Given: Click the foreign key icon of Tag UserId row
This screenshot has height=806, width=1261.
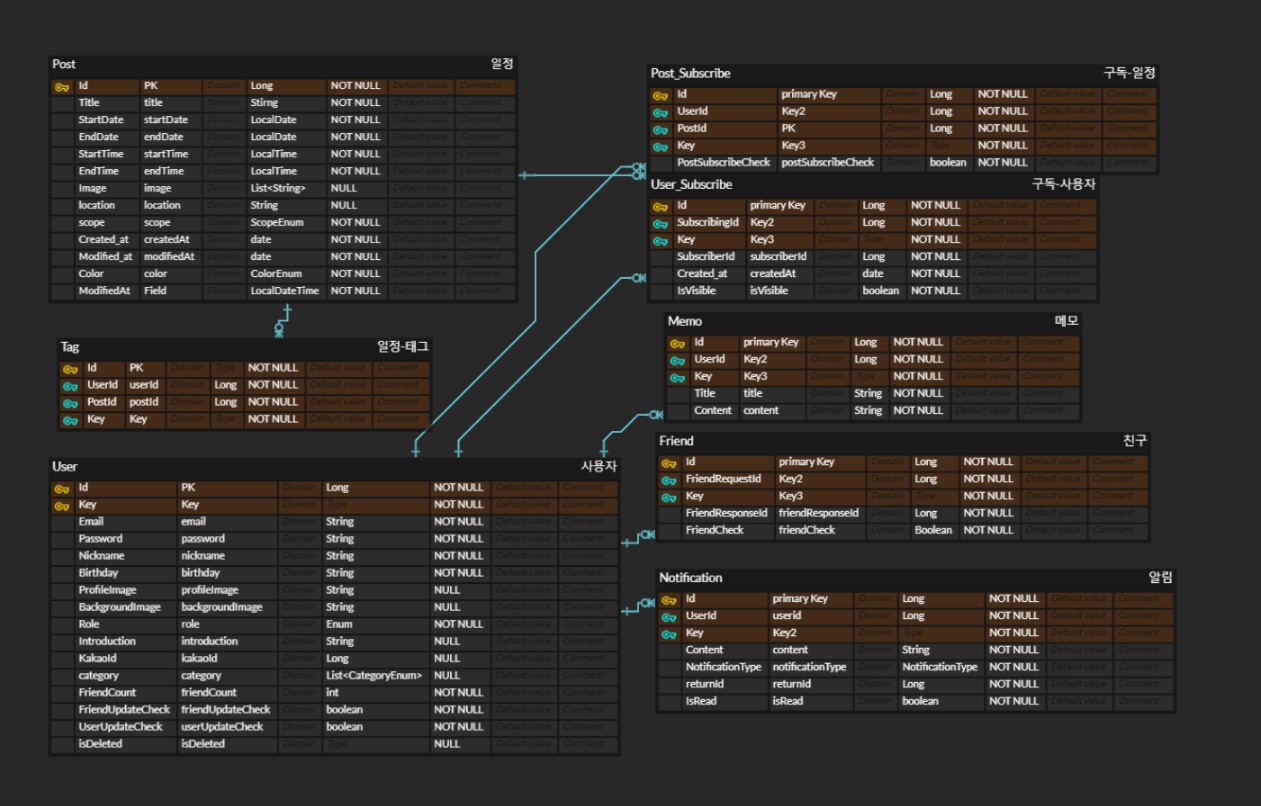Looking at the screenshot, I should 69,385.
